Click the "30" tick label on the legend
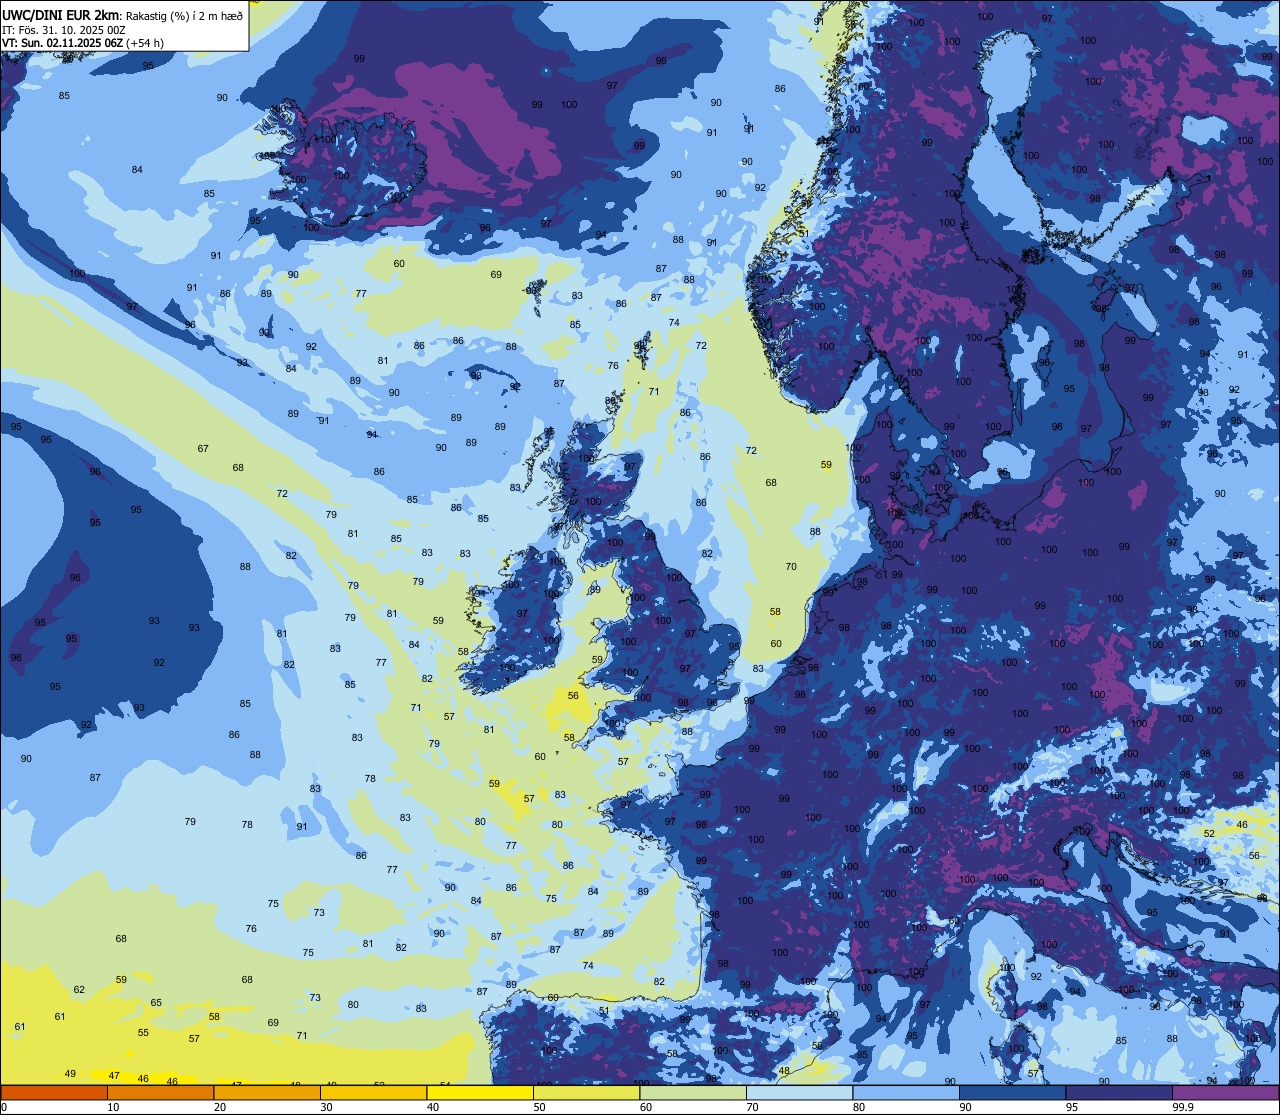This screenshot has width=1280, height=1115. click(326, 1107)
